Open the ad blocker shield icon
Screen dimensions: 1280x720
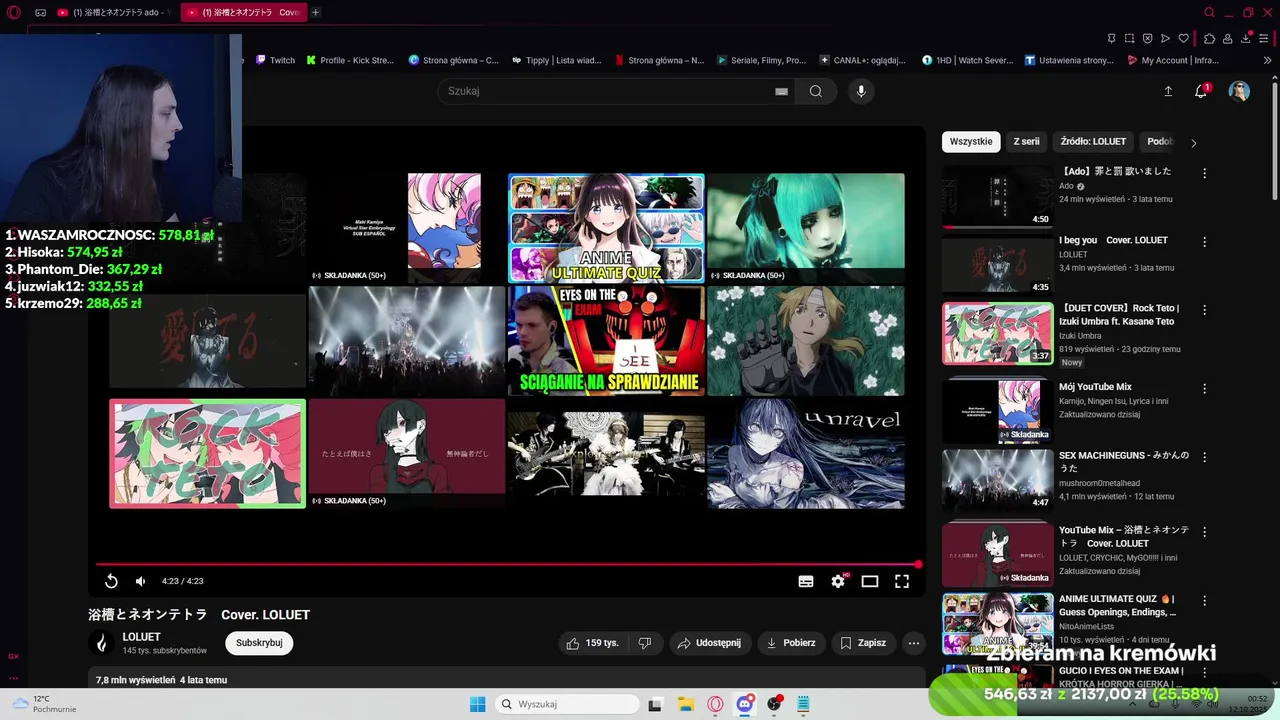coord(1147,38)
